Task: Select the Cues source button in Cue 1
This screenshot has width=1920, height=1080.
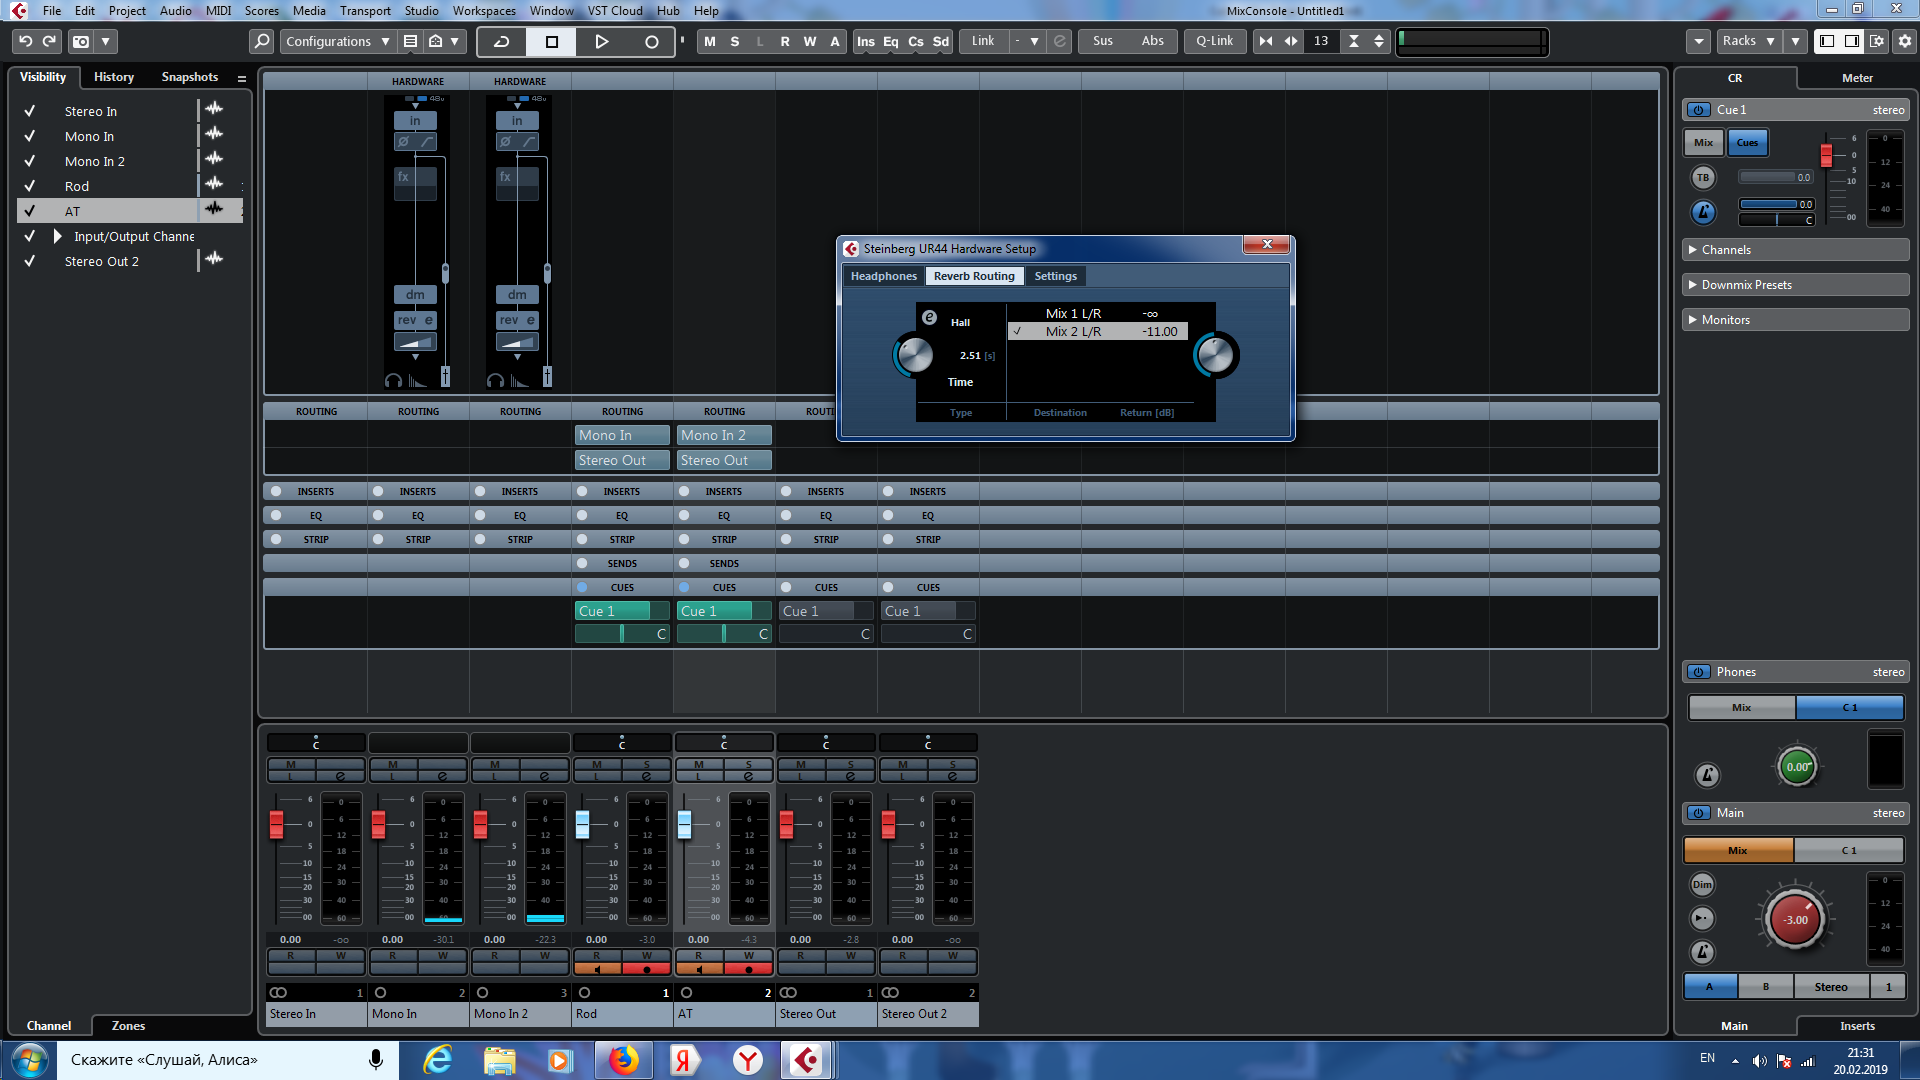Action: click(1747, 143)
